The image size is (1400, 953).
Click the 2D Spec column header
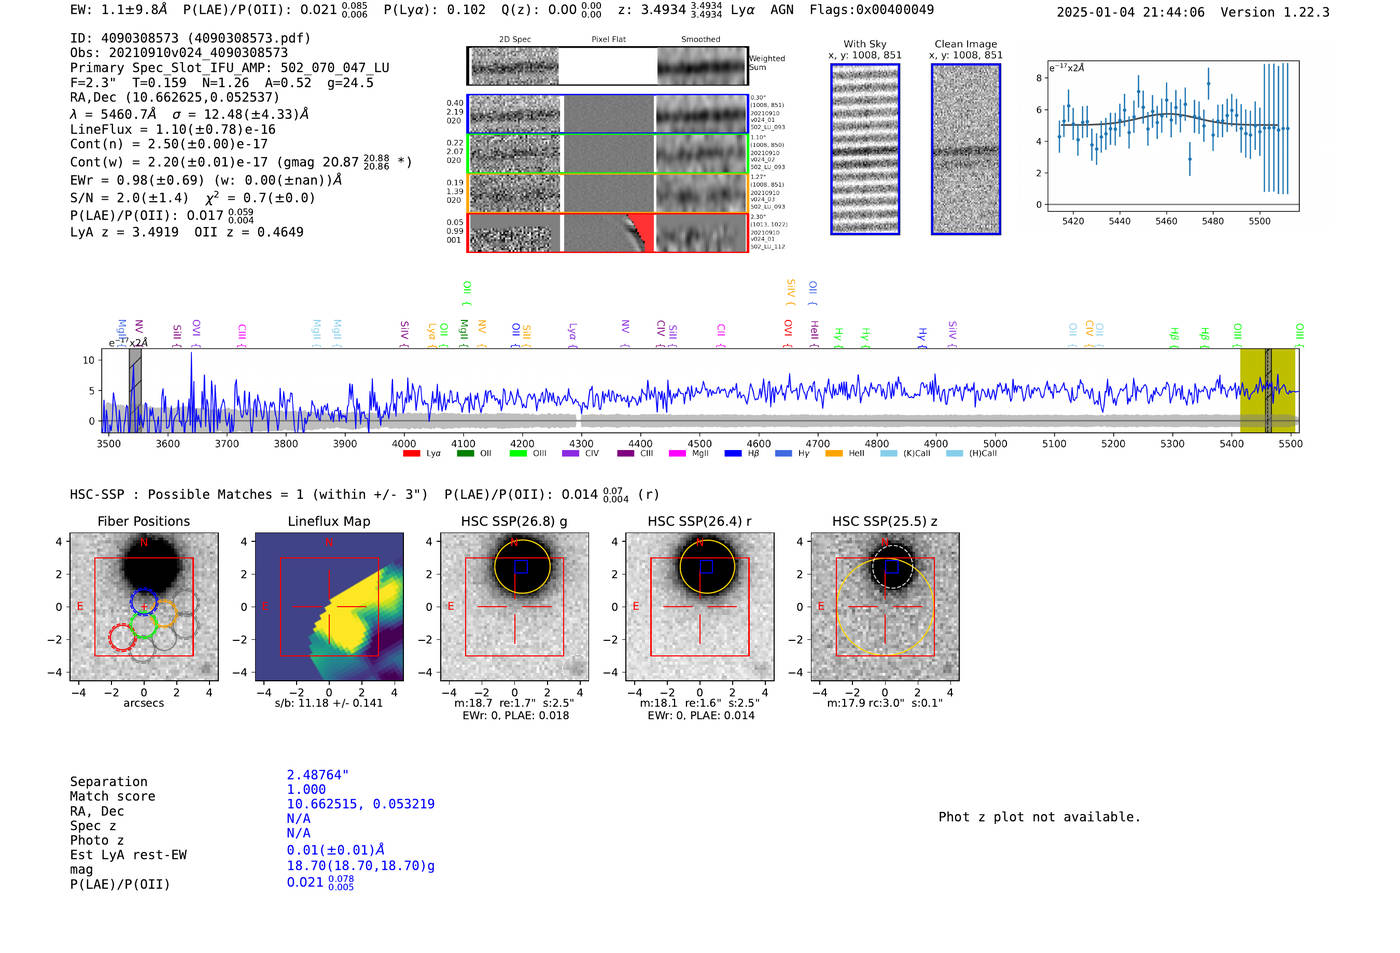(515, 40)
